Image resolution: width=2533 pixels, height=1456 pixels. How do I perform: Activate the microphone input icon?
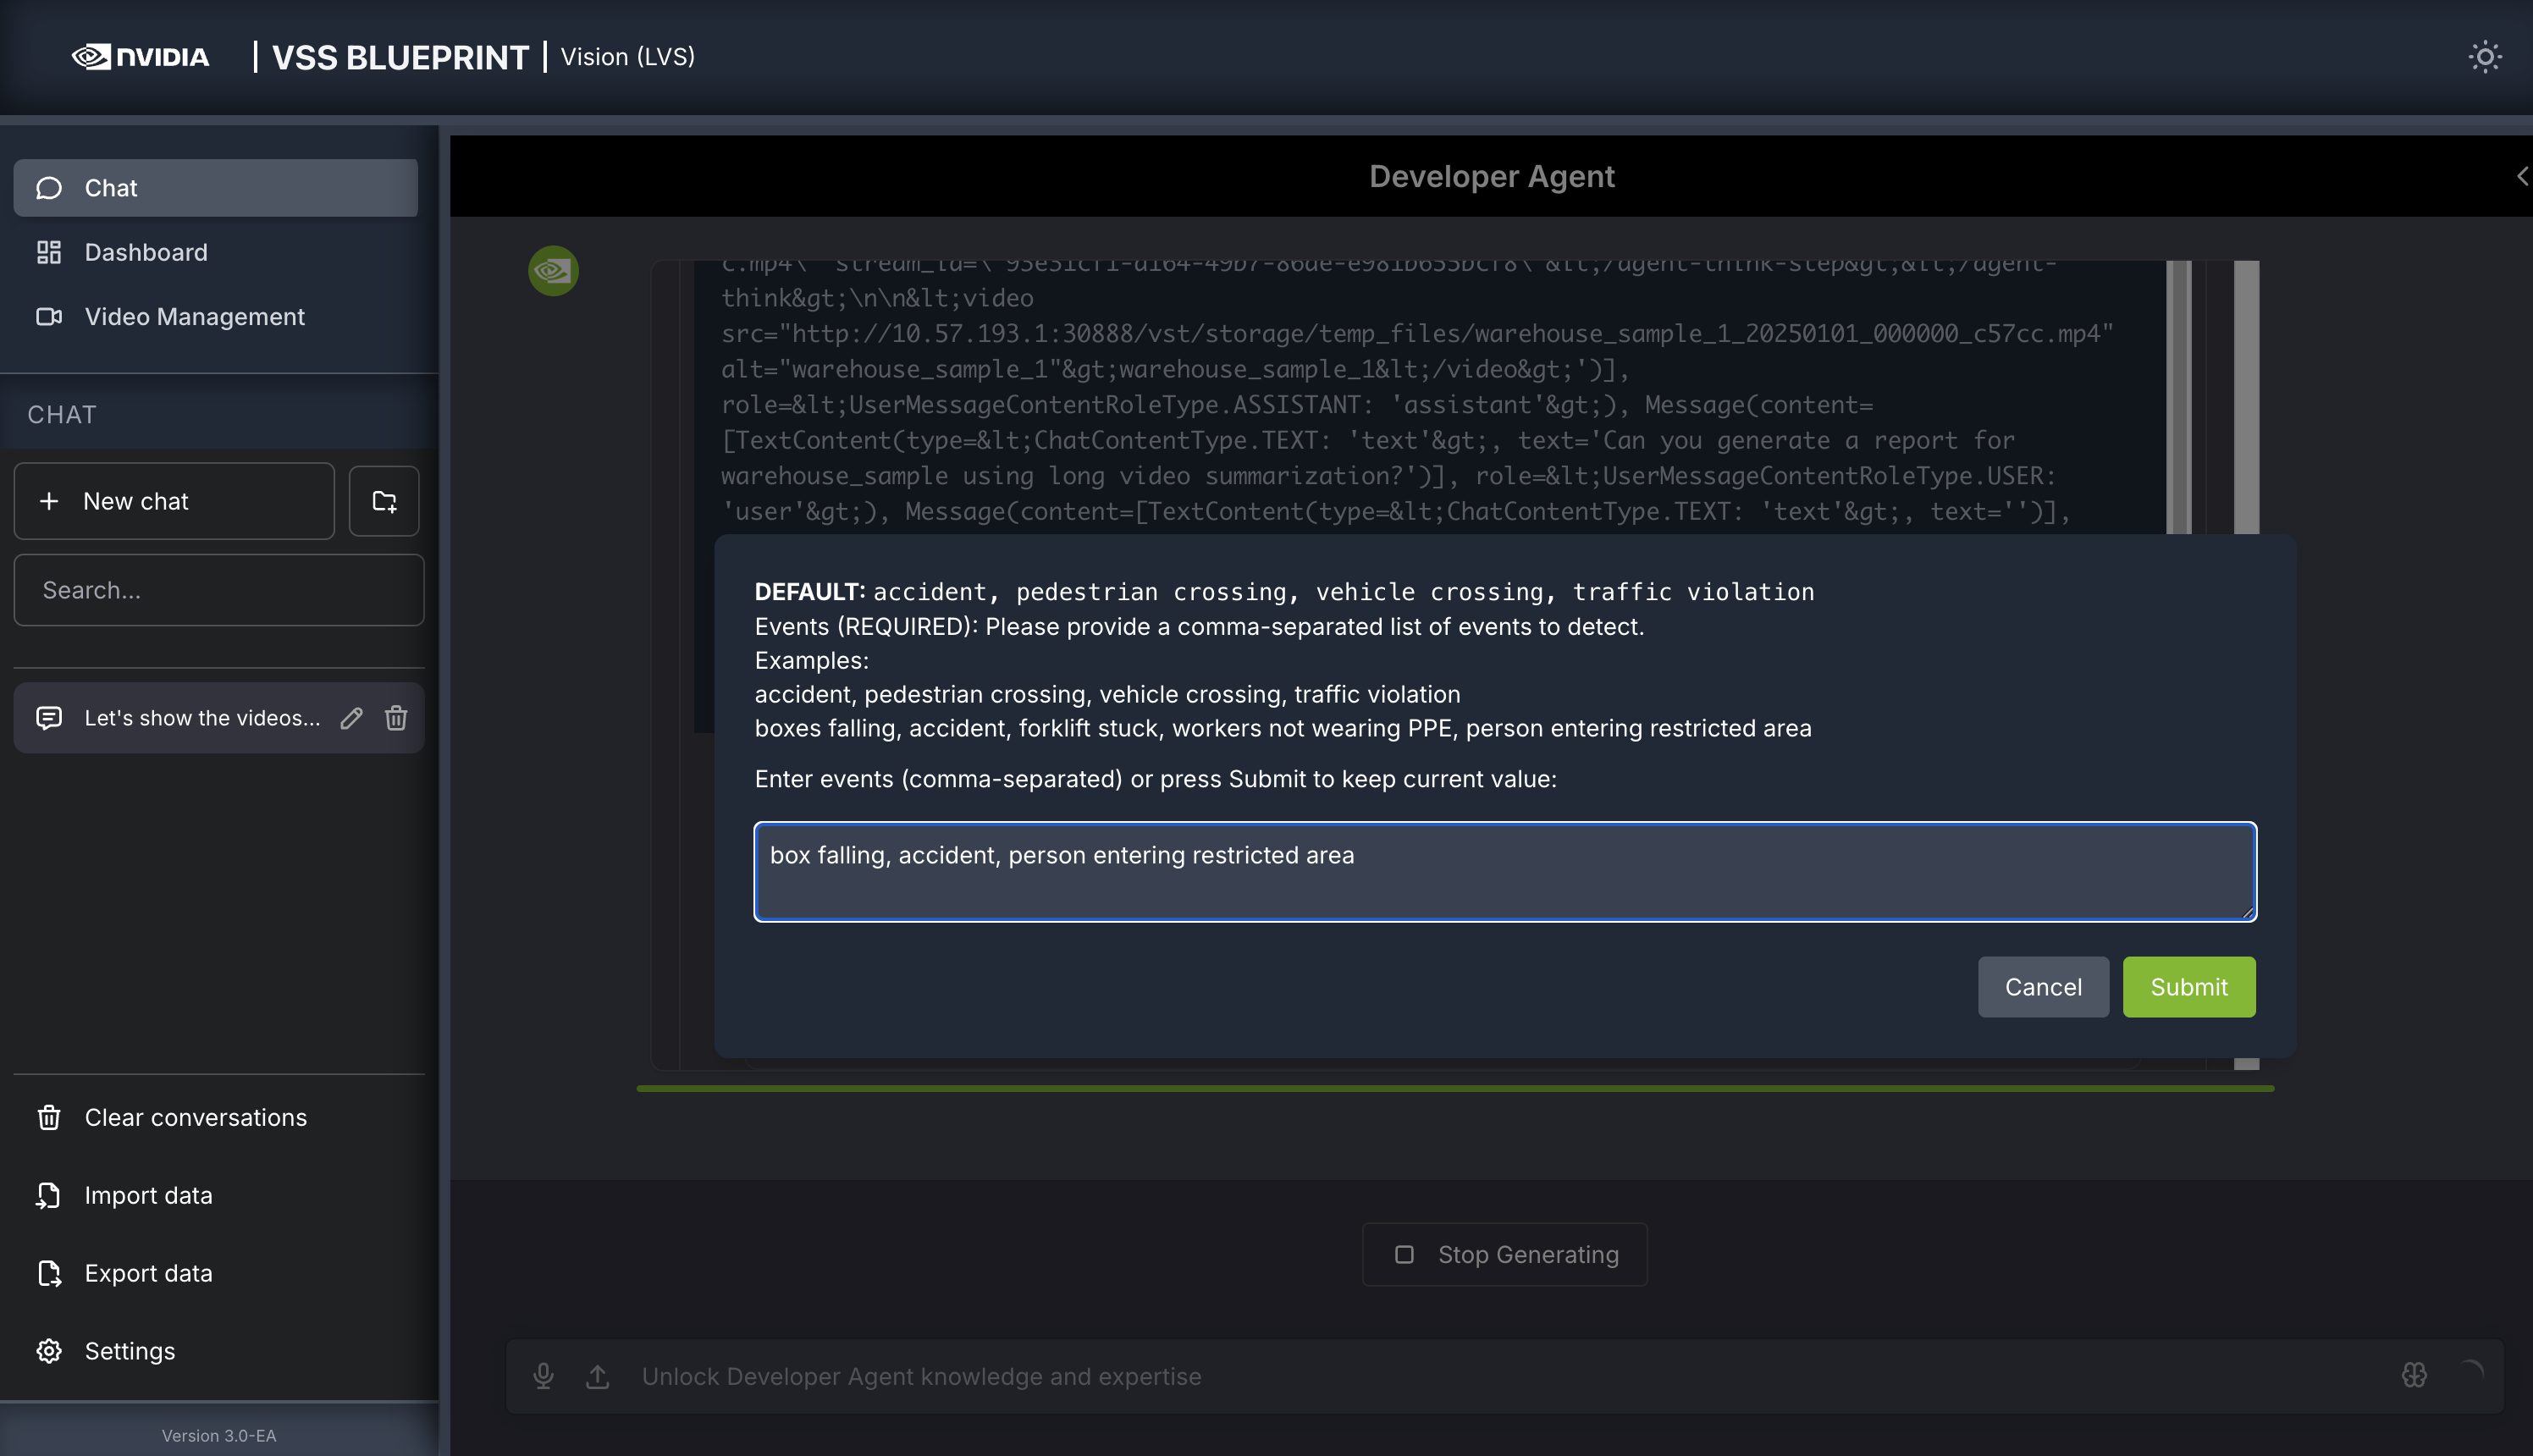544,1376
